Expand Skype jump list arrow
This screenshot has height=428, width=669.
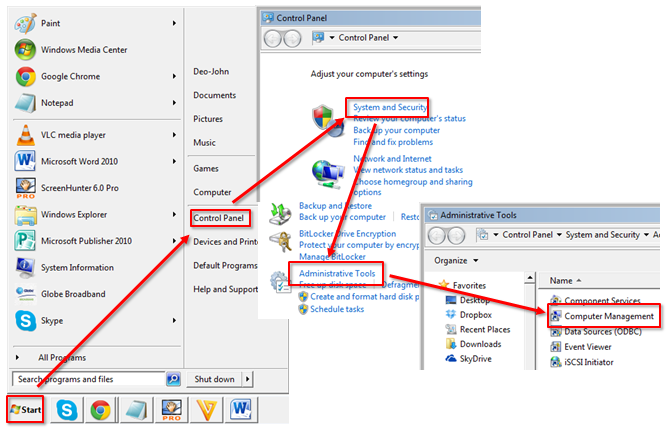(x=174, y=320)
